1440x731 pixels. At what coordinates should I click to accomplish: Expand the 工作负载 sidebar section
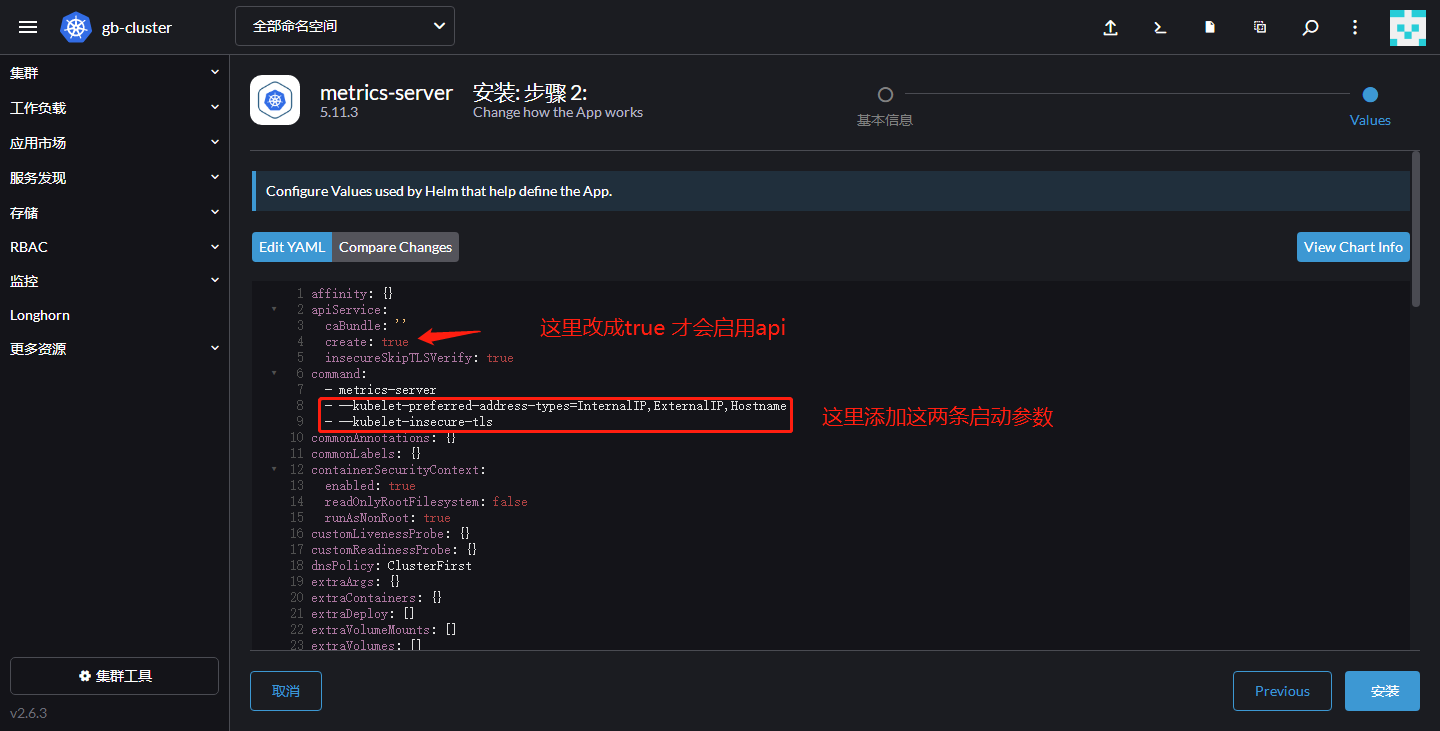pos(114,108)
